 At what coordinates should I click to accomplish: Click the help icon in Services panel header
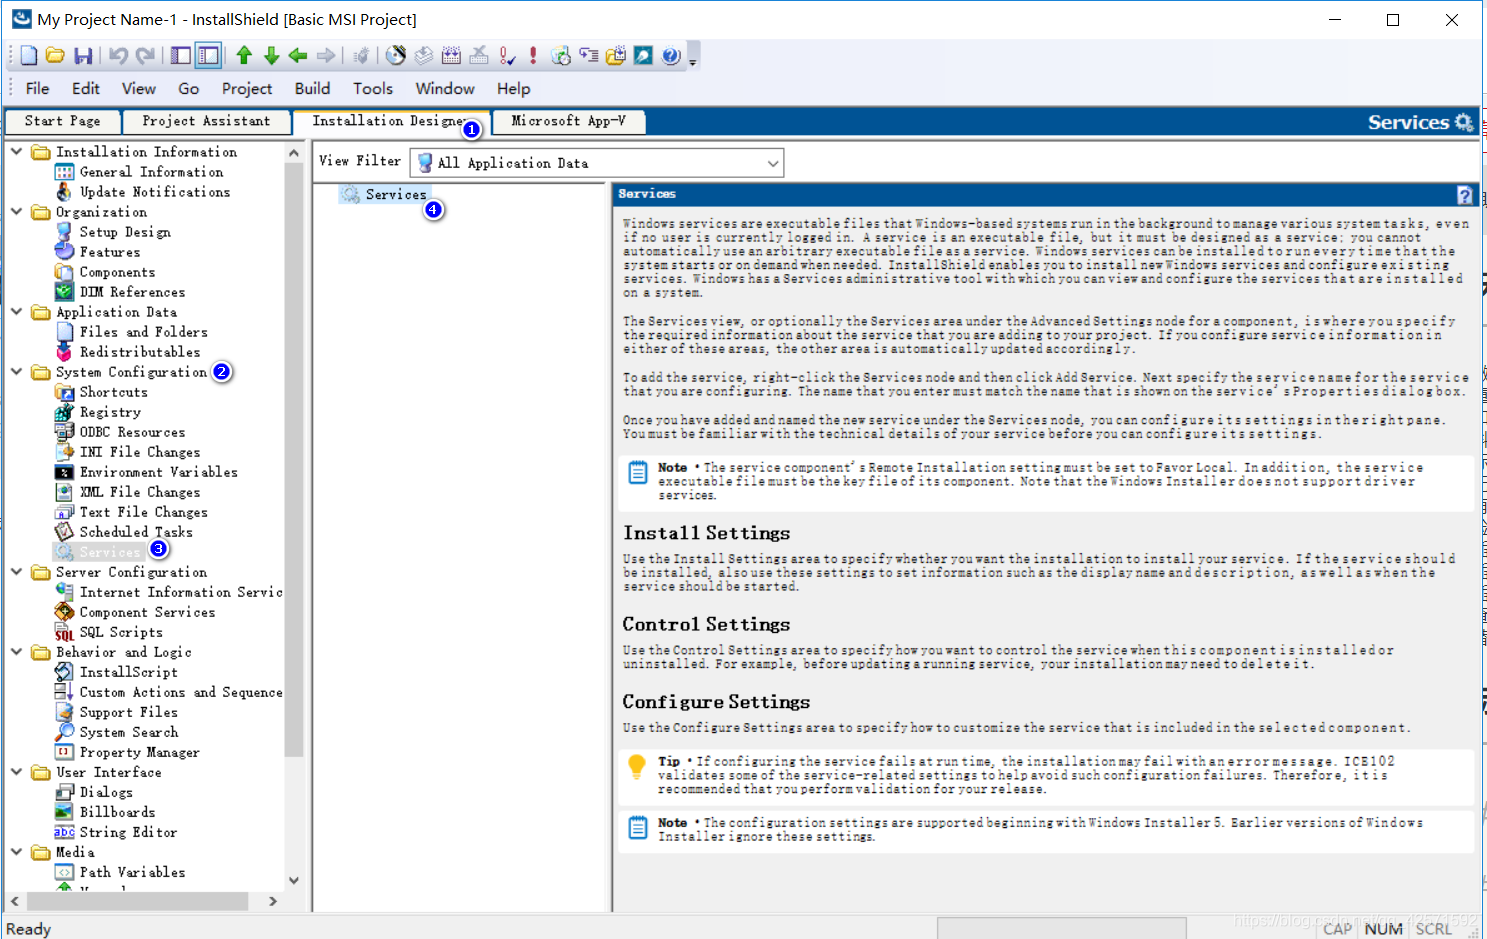click(1464, 195)
